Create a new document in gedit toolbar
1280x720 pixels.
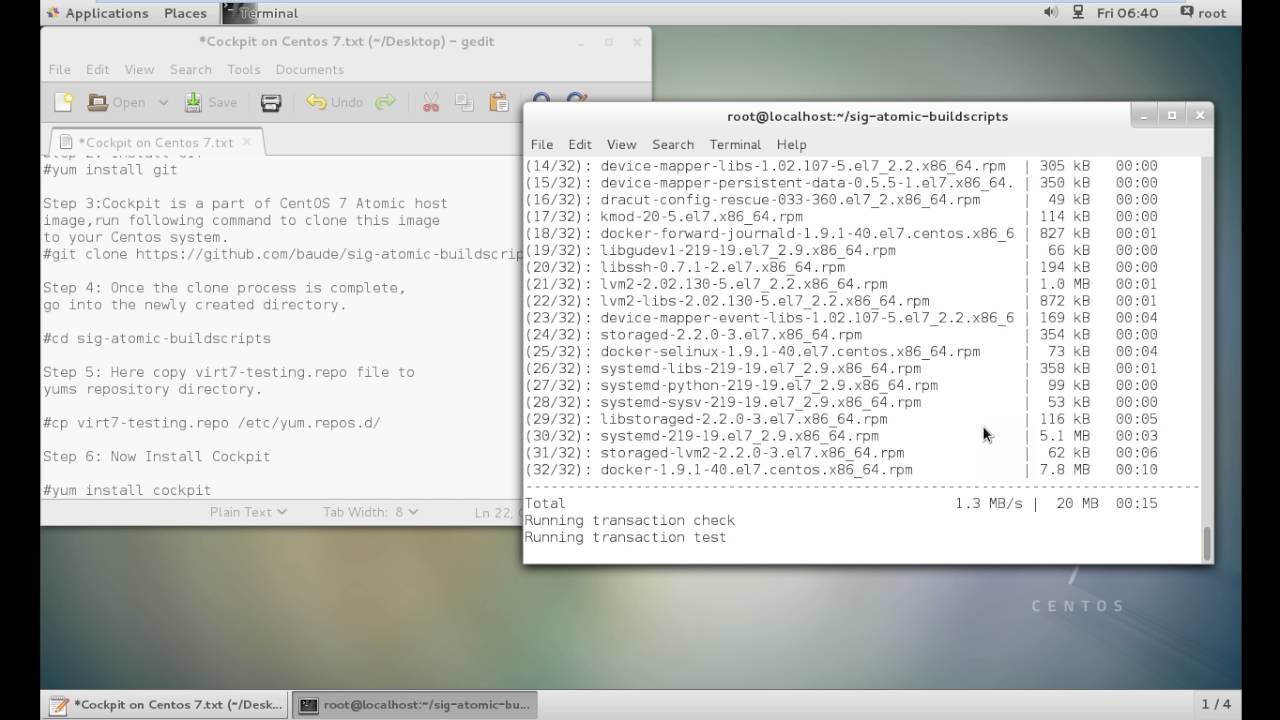(x=64, y=102)
